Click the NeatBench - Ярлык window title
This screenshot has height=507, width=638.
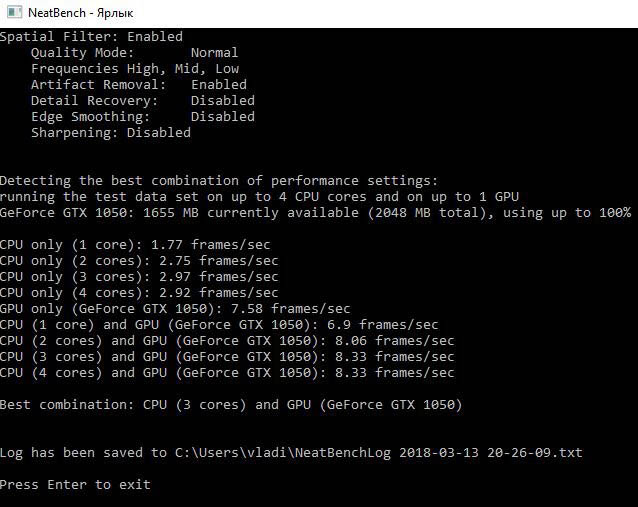pyautogui.click(x=81, y=13)
